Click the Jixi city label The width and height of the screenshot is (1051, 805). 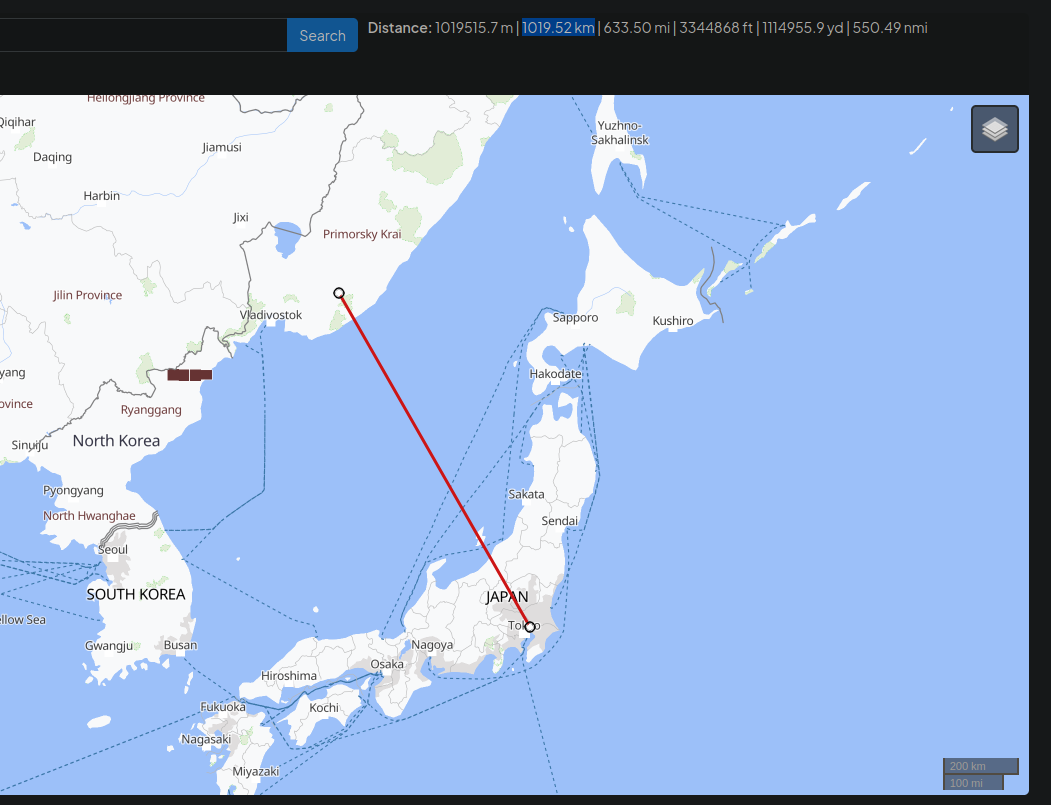[241, 217]
